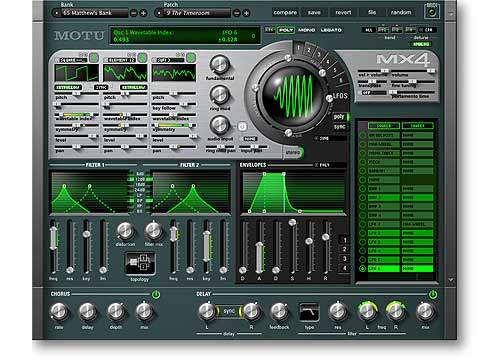Open oscillator 1 waveform menu
The height and width of the screenshot is (360, 500).
[x=71, y=60]
